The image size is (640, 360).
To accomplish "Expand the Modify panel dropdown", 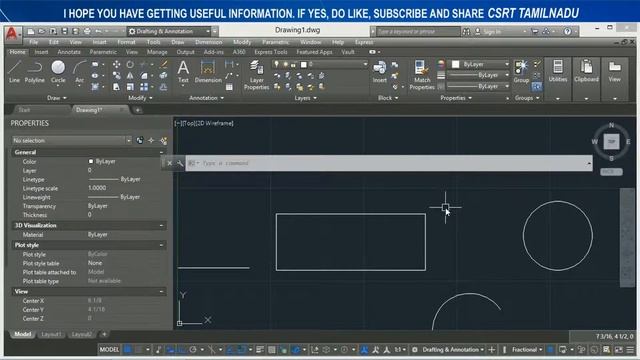I will pos(140,98).
